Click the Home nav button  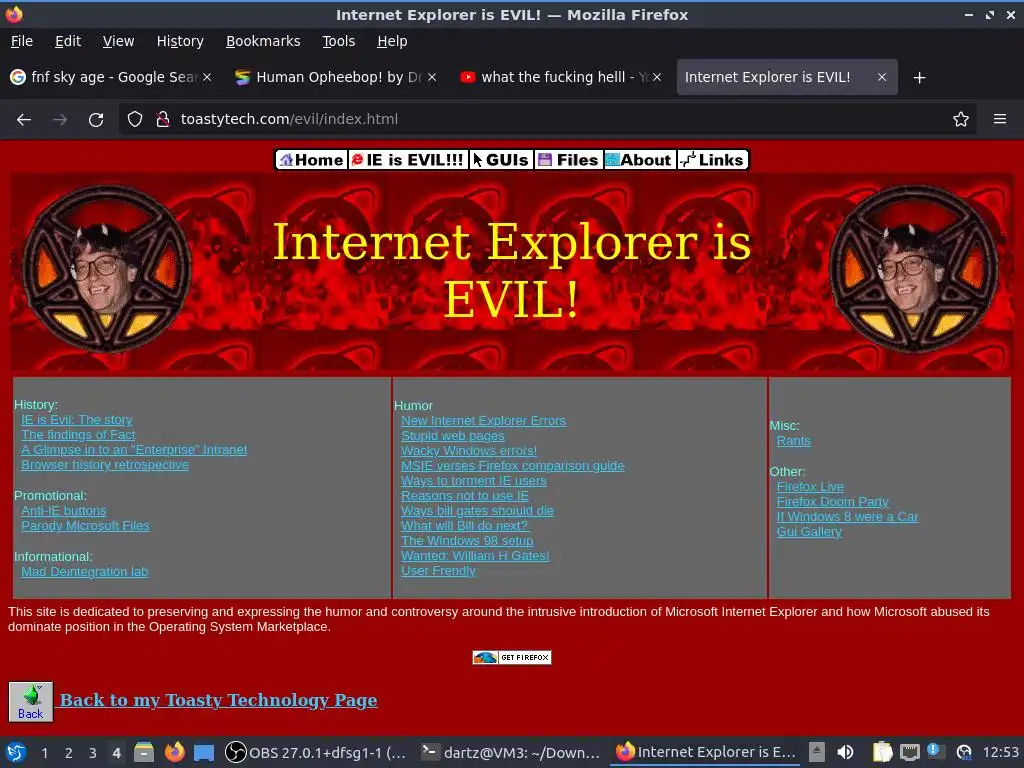[x=312, y=160]
